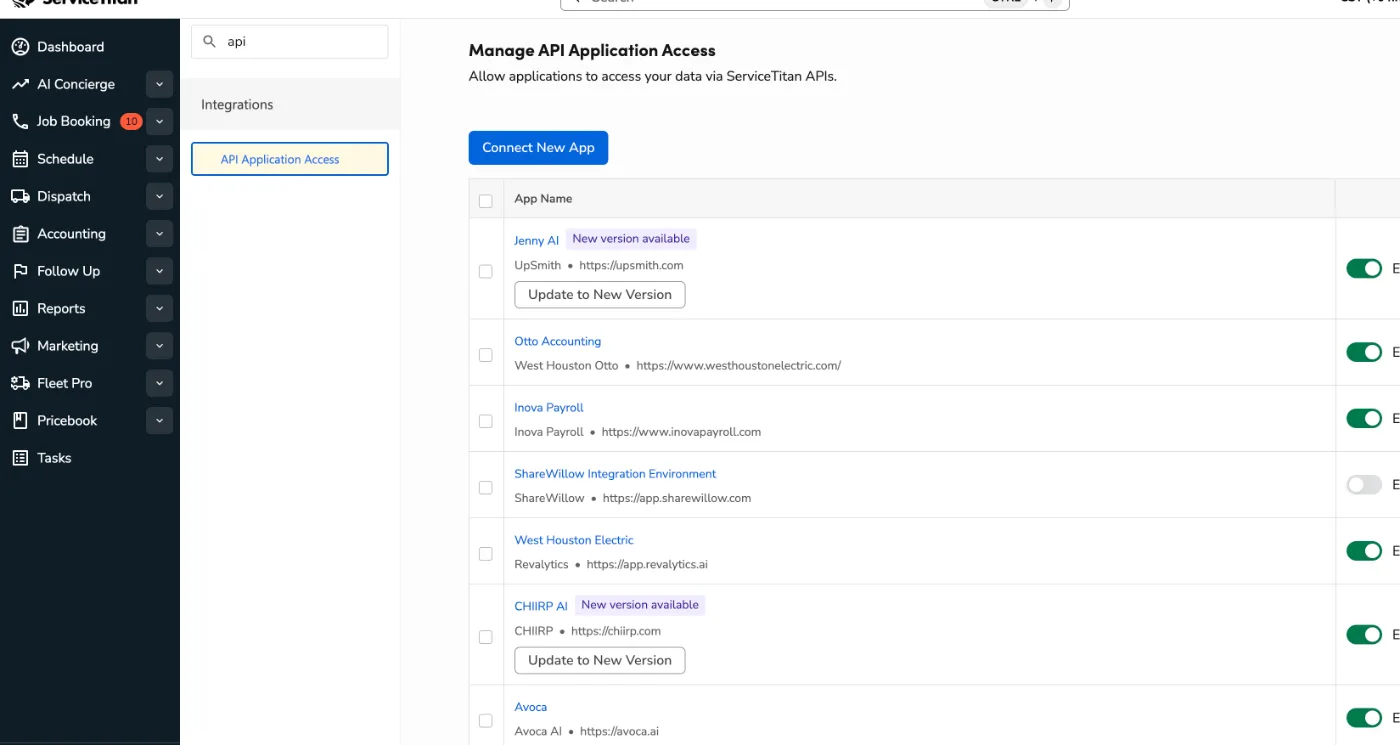
Task: Expand the Job Booking menu chevron
Action: pyautogui.click(x=159, y=121)
